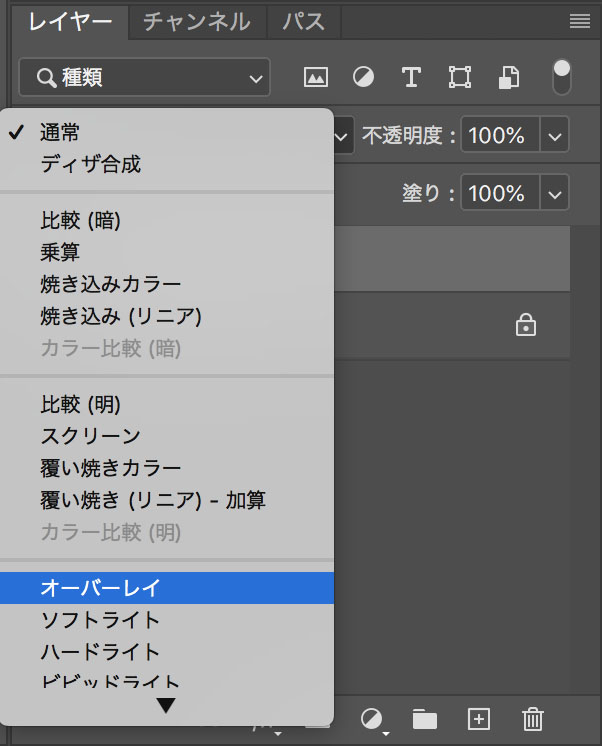Screen dimensions: 602x746
Task: Open the 種類 filter type dropdown
Action: pyautogui.click(x=144, y=77)
